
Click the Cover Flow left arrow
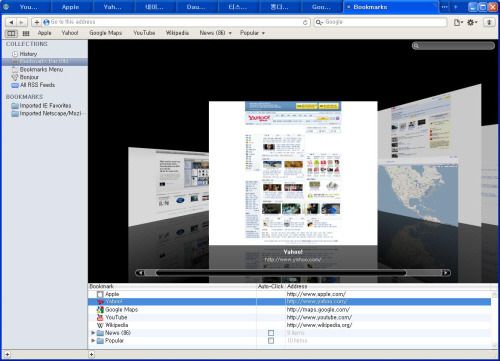[141, 273]
